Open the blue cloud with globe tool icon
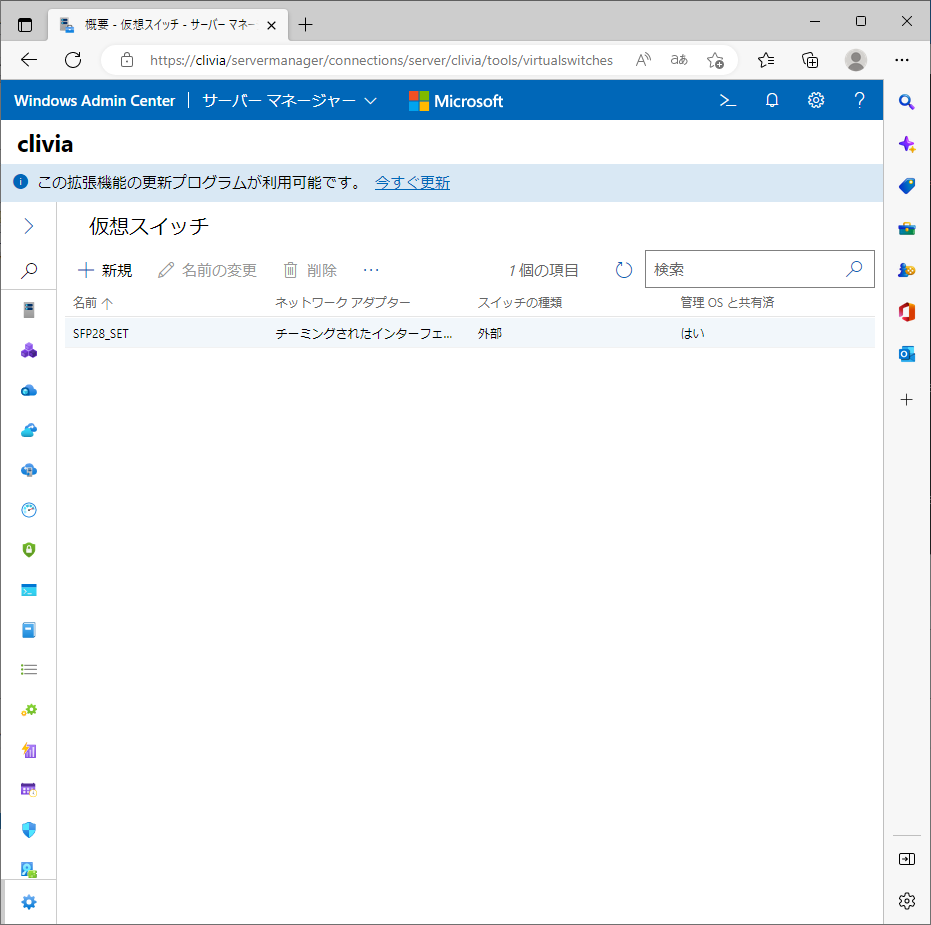Viewport: 931px width, 925px height. tap(28, 390)
